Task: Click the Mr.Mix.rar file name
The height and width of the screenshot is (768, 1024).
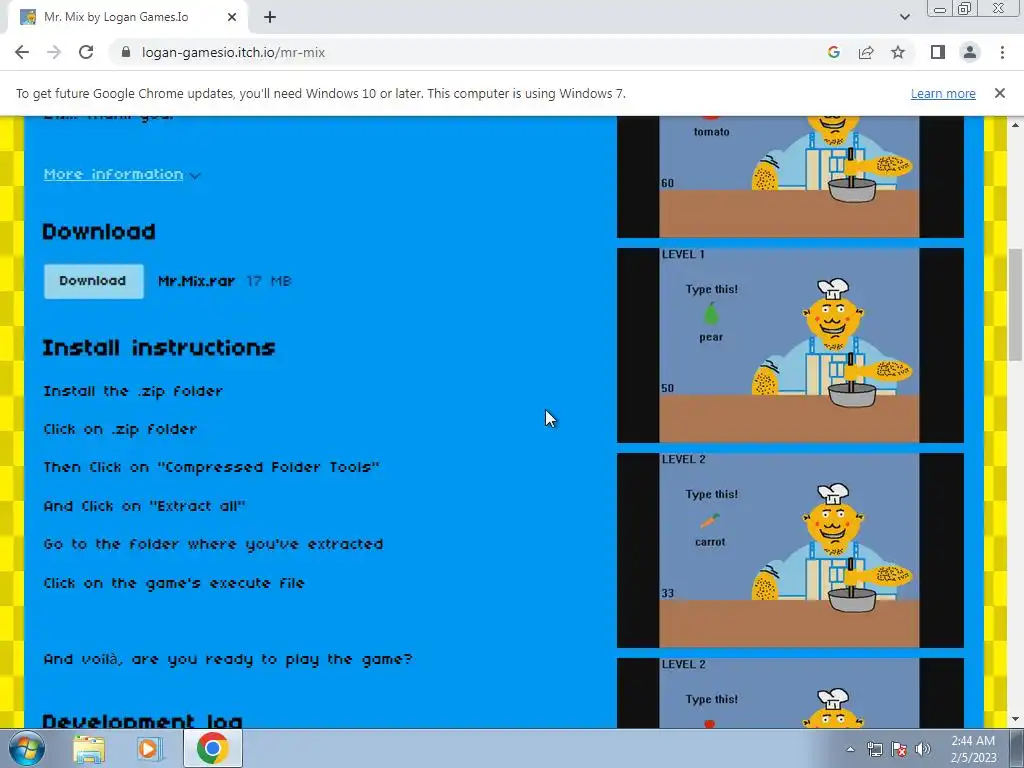Action: point(196,281)
